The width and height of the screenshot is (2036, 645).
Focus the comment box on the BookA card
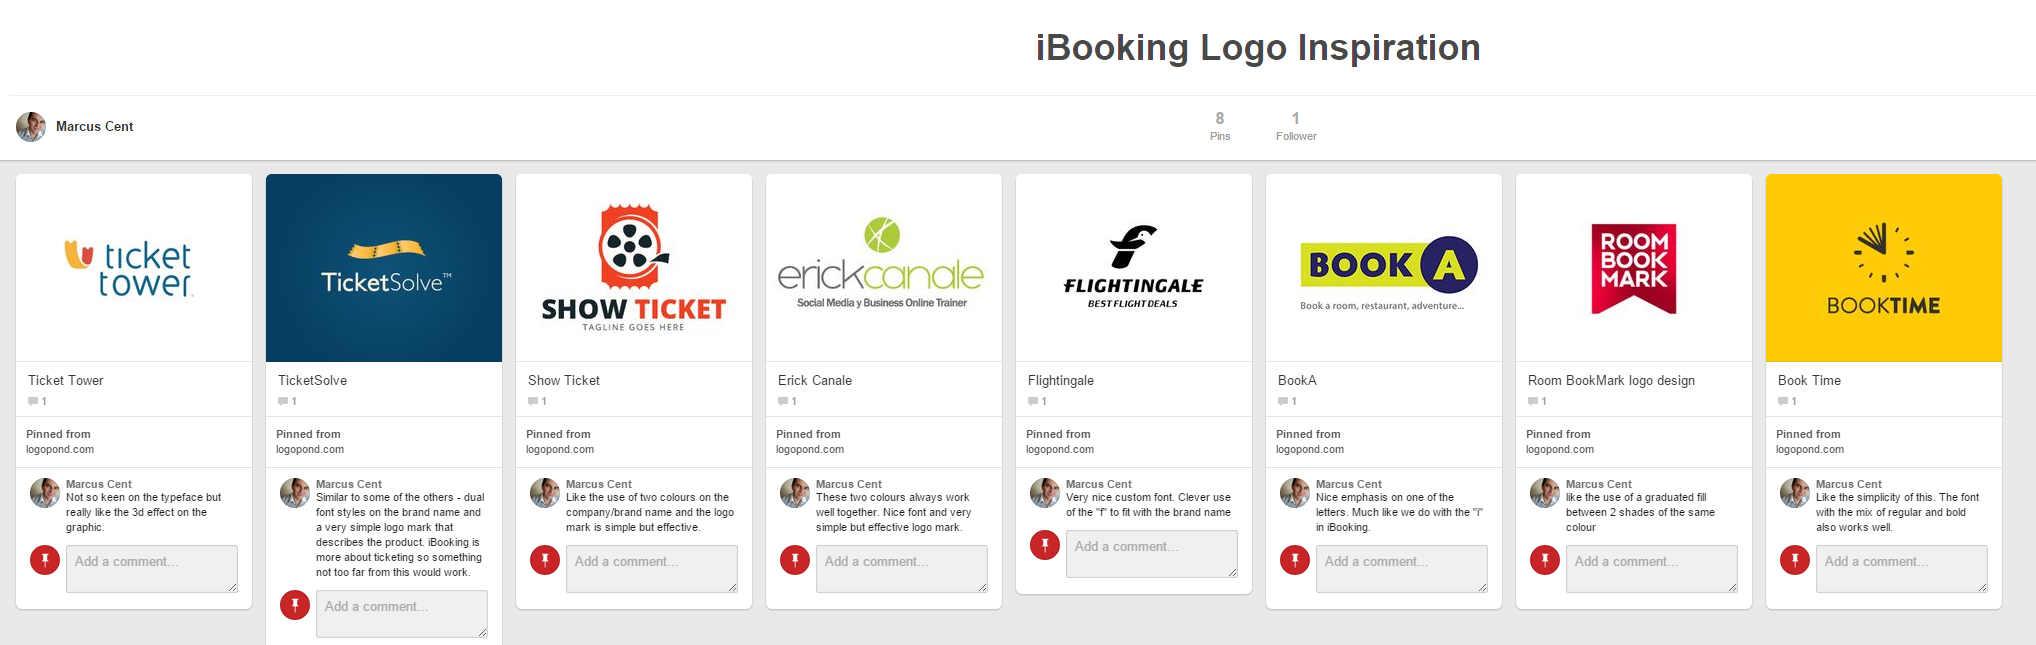[x=1401, y=568]
